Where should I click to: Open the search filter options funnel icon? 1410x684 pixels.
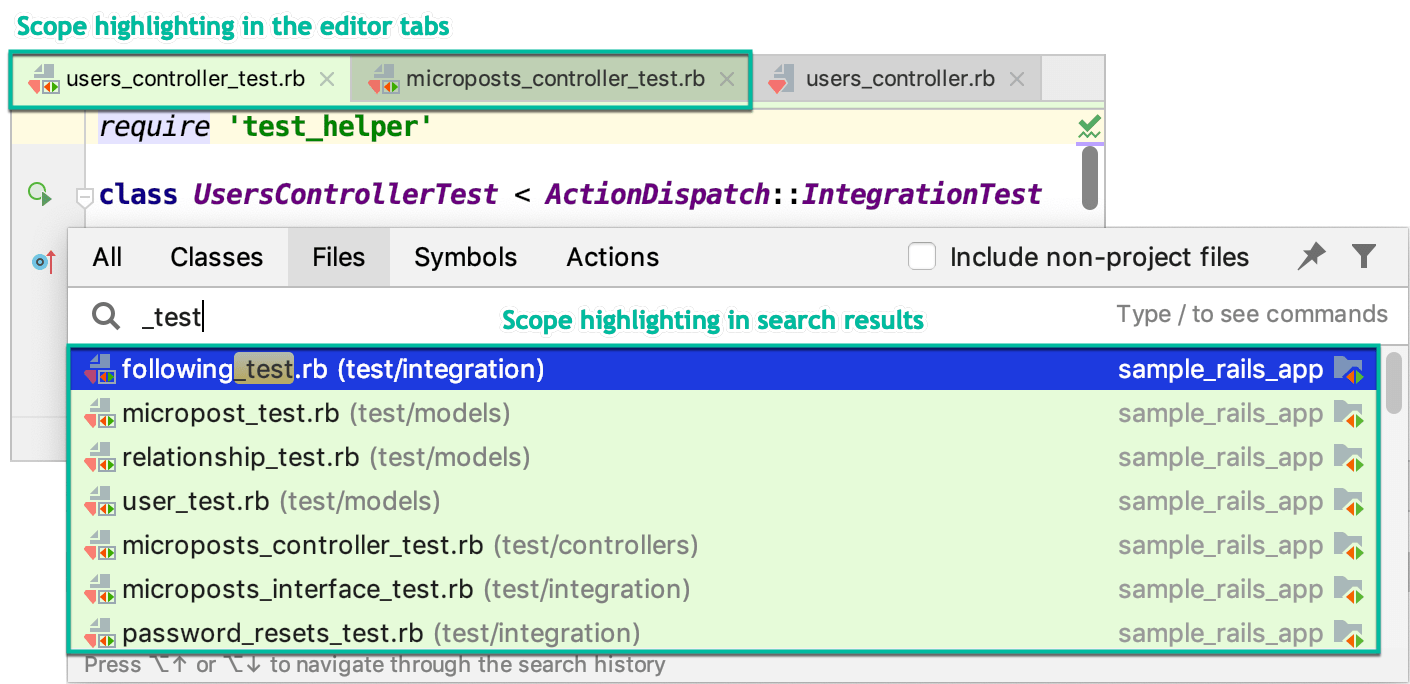[1364, 257]
